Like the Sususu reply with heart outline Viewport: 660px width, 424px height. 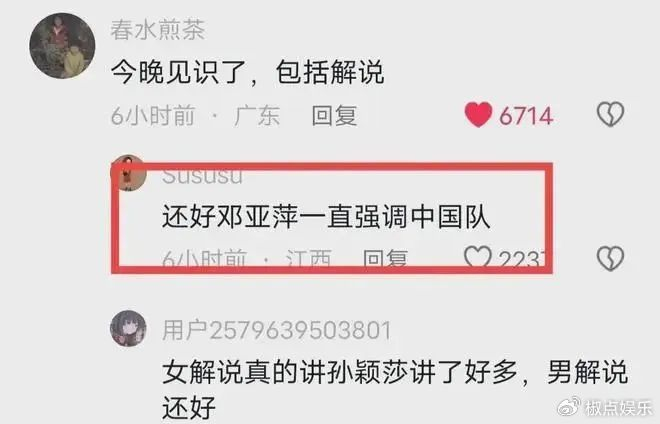coord(477,256)
